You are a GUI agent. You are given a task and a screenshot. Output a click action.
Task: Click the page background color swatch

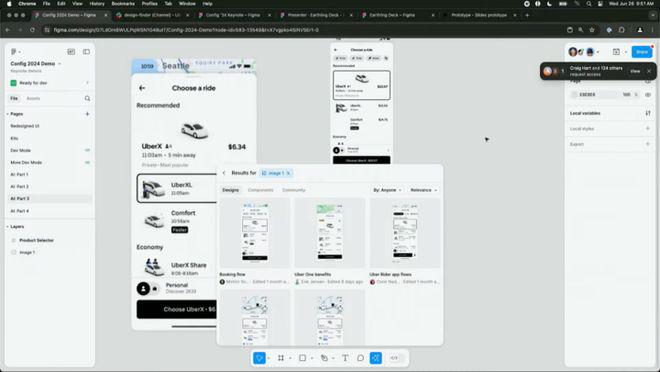tap(574, 95)
